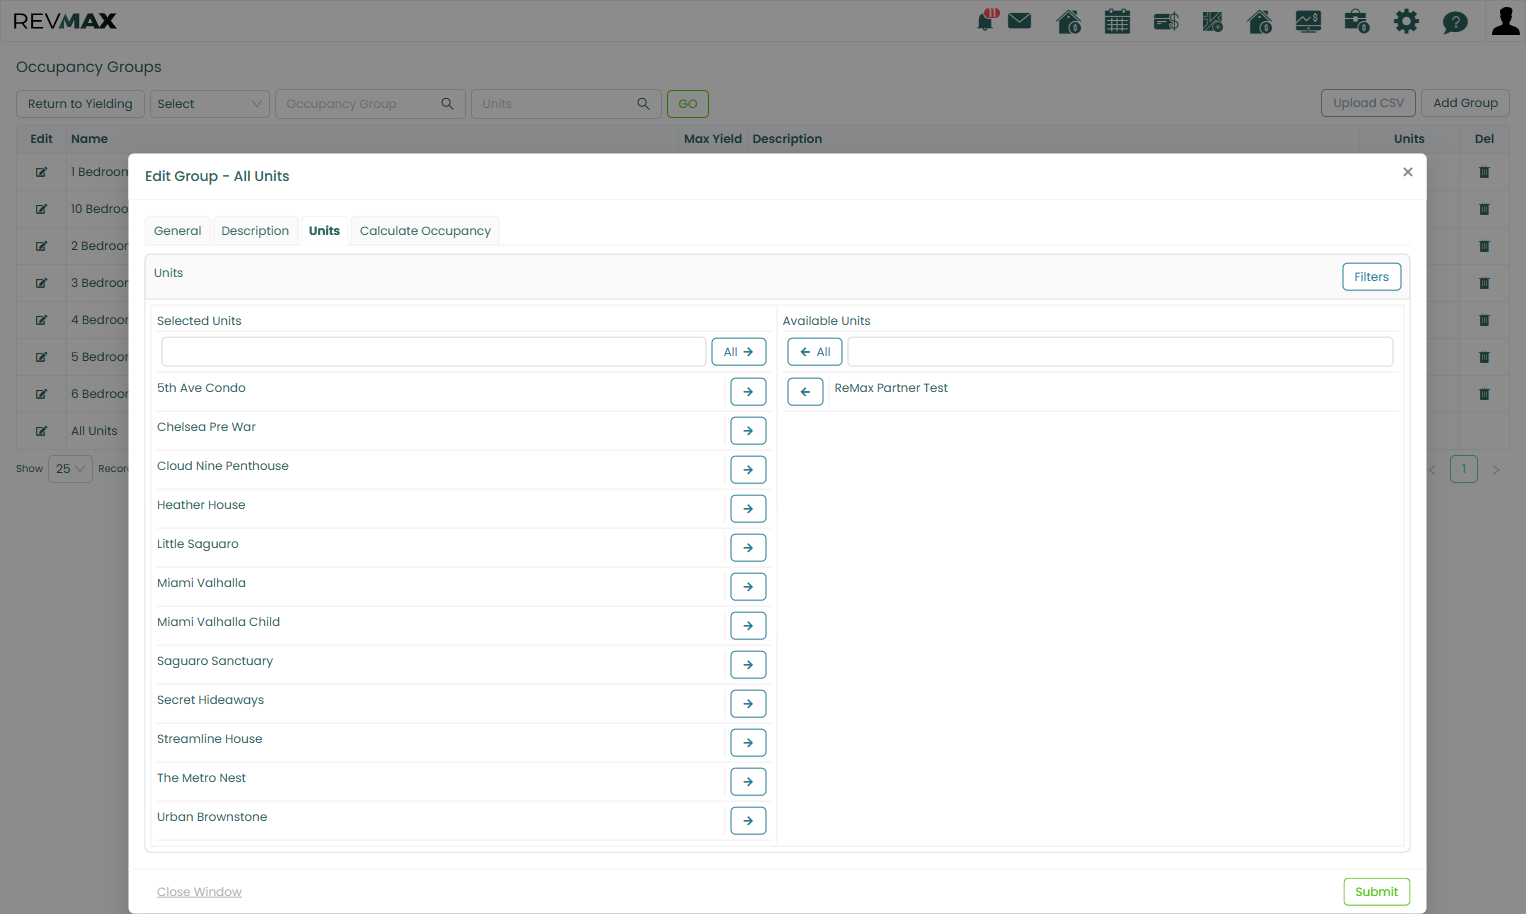Screen dimensions: 1526x914
Task: Open the settings gear icon
Action: point(1406,21)
